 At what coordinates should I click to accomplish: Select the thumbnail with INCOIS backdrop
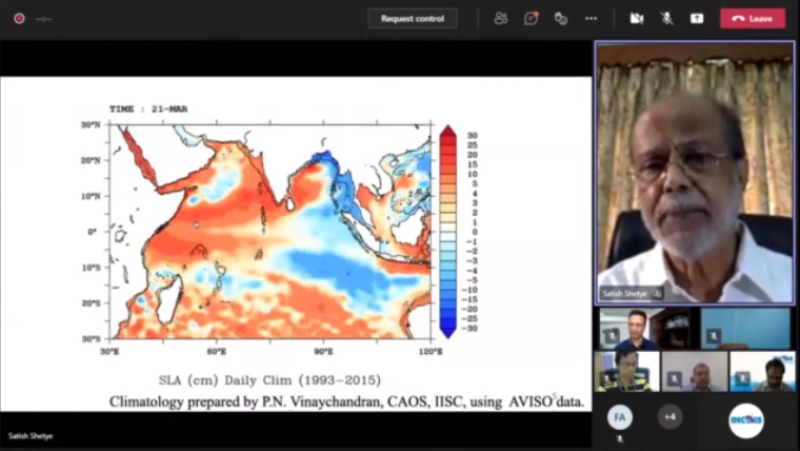(762, 371)
